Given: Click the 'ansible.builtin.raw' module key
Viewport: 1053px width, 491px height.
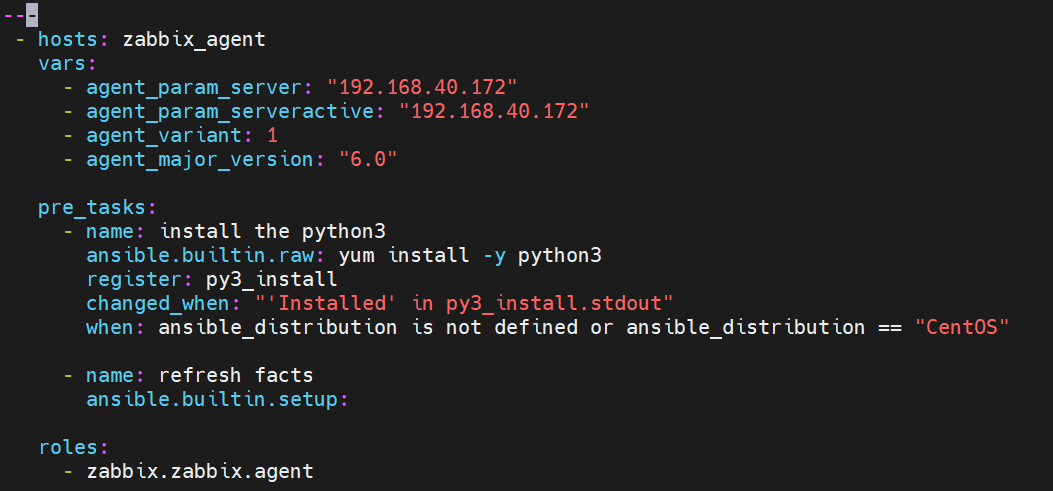Looking at the screenshot, I should coord(200,256).
